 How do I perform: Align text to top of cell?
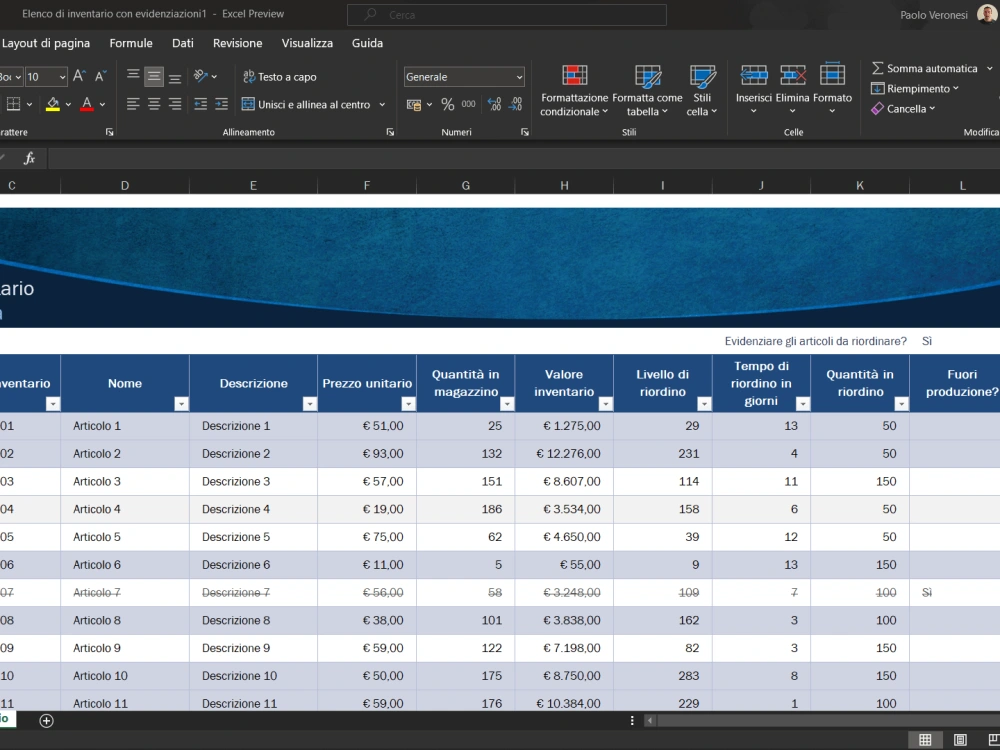tap(133, 77)
